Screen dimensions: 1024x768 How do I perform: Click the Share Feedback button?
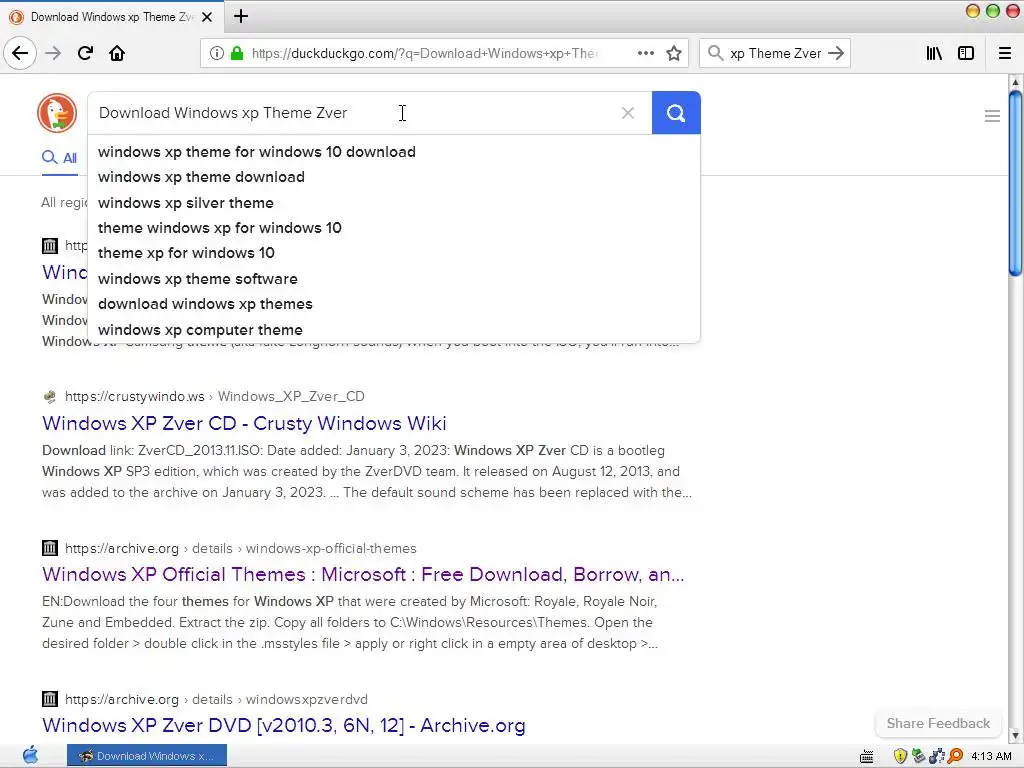coord(938,724)
